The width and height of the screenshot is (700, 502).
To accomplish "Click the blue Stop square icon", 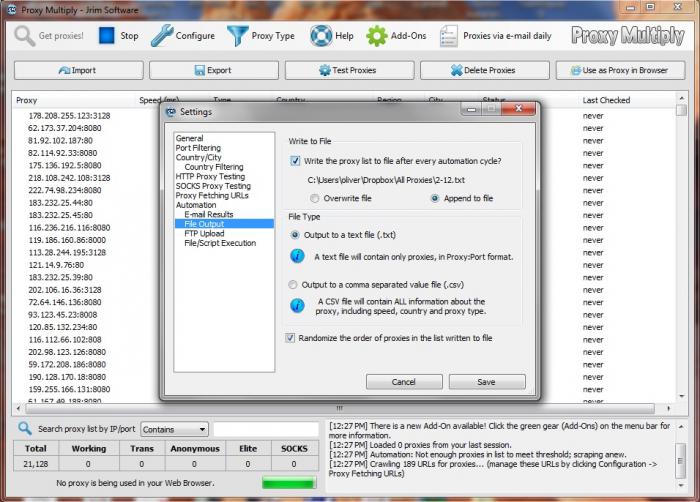I will 106,36.
